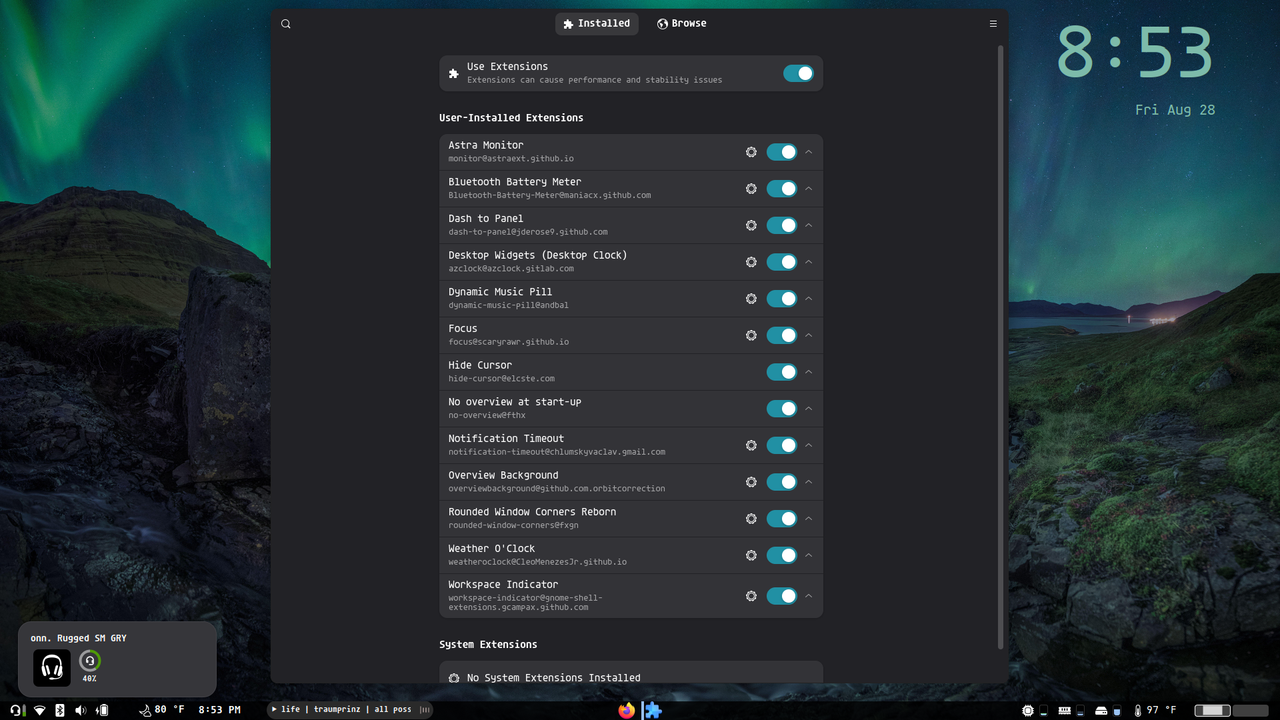Click the RAM memory monitor icon
The height and width of the screenshot is (720, 1280).
(1065, 710)
